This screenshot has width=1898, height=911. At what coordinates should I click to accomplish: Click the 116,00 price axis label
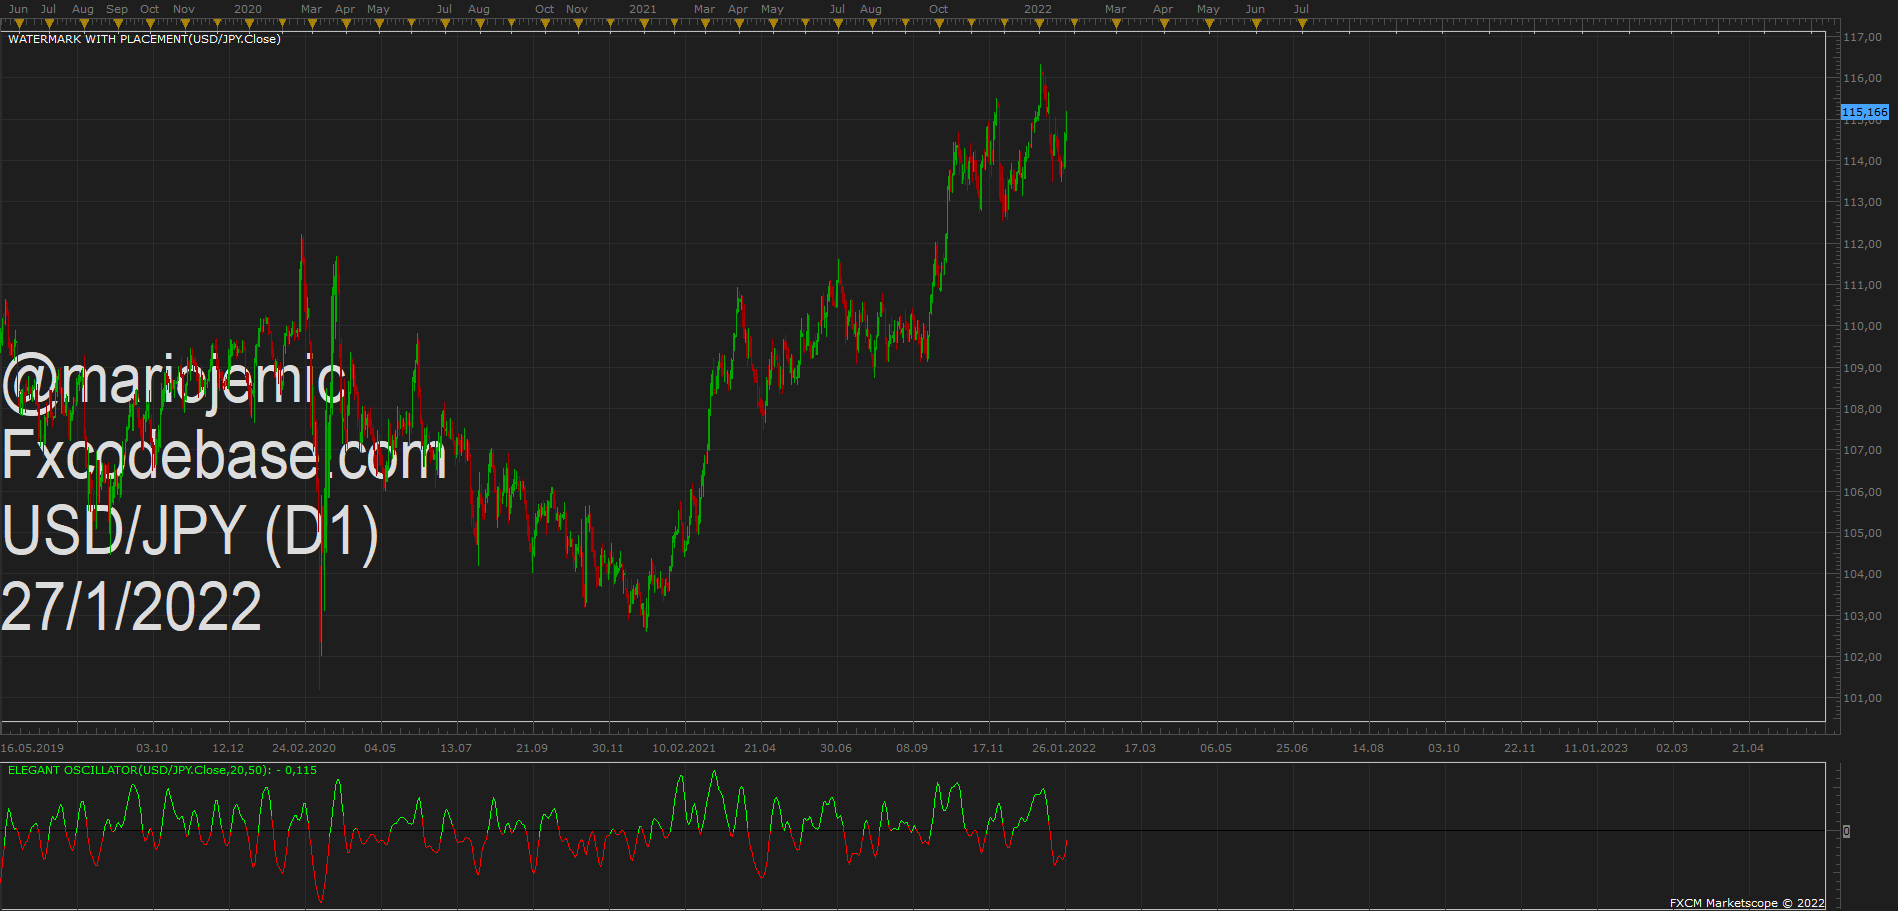pyautogui.click(x=1862, y=78)
